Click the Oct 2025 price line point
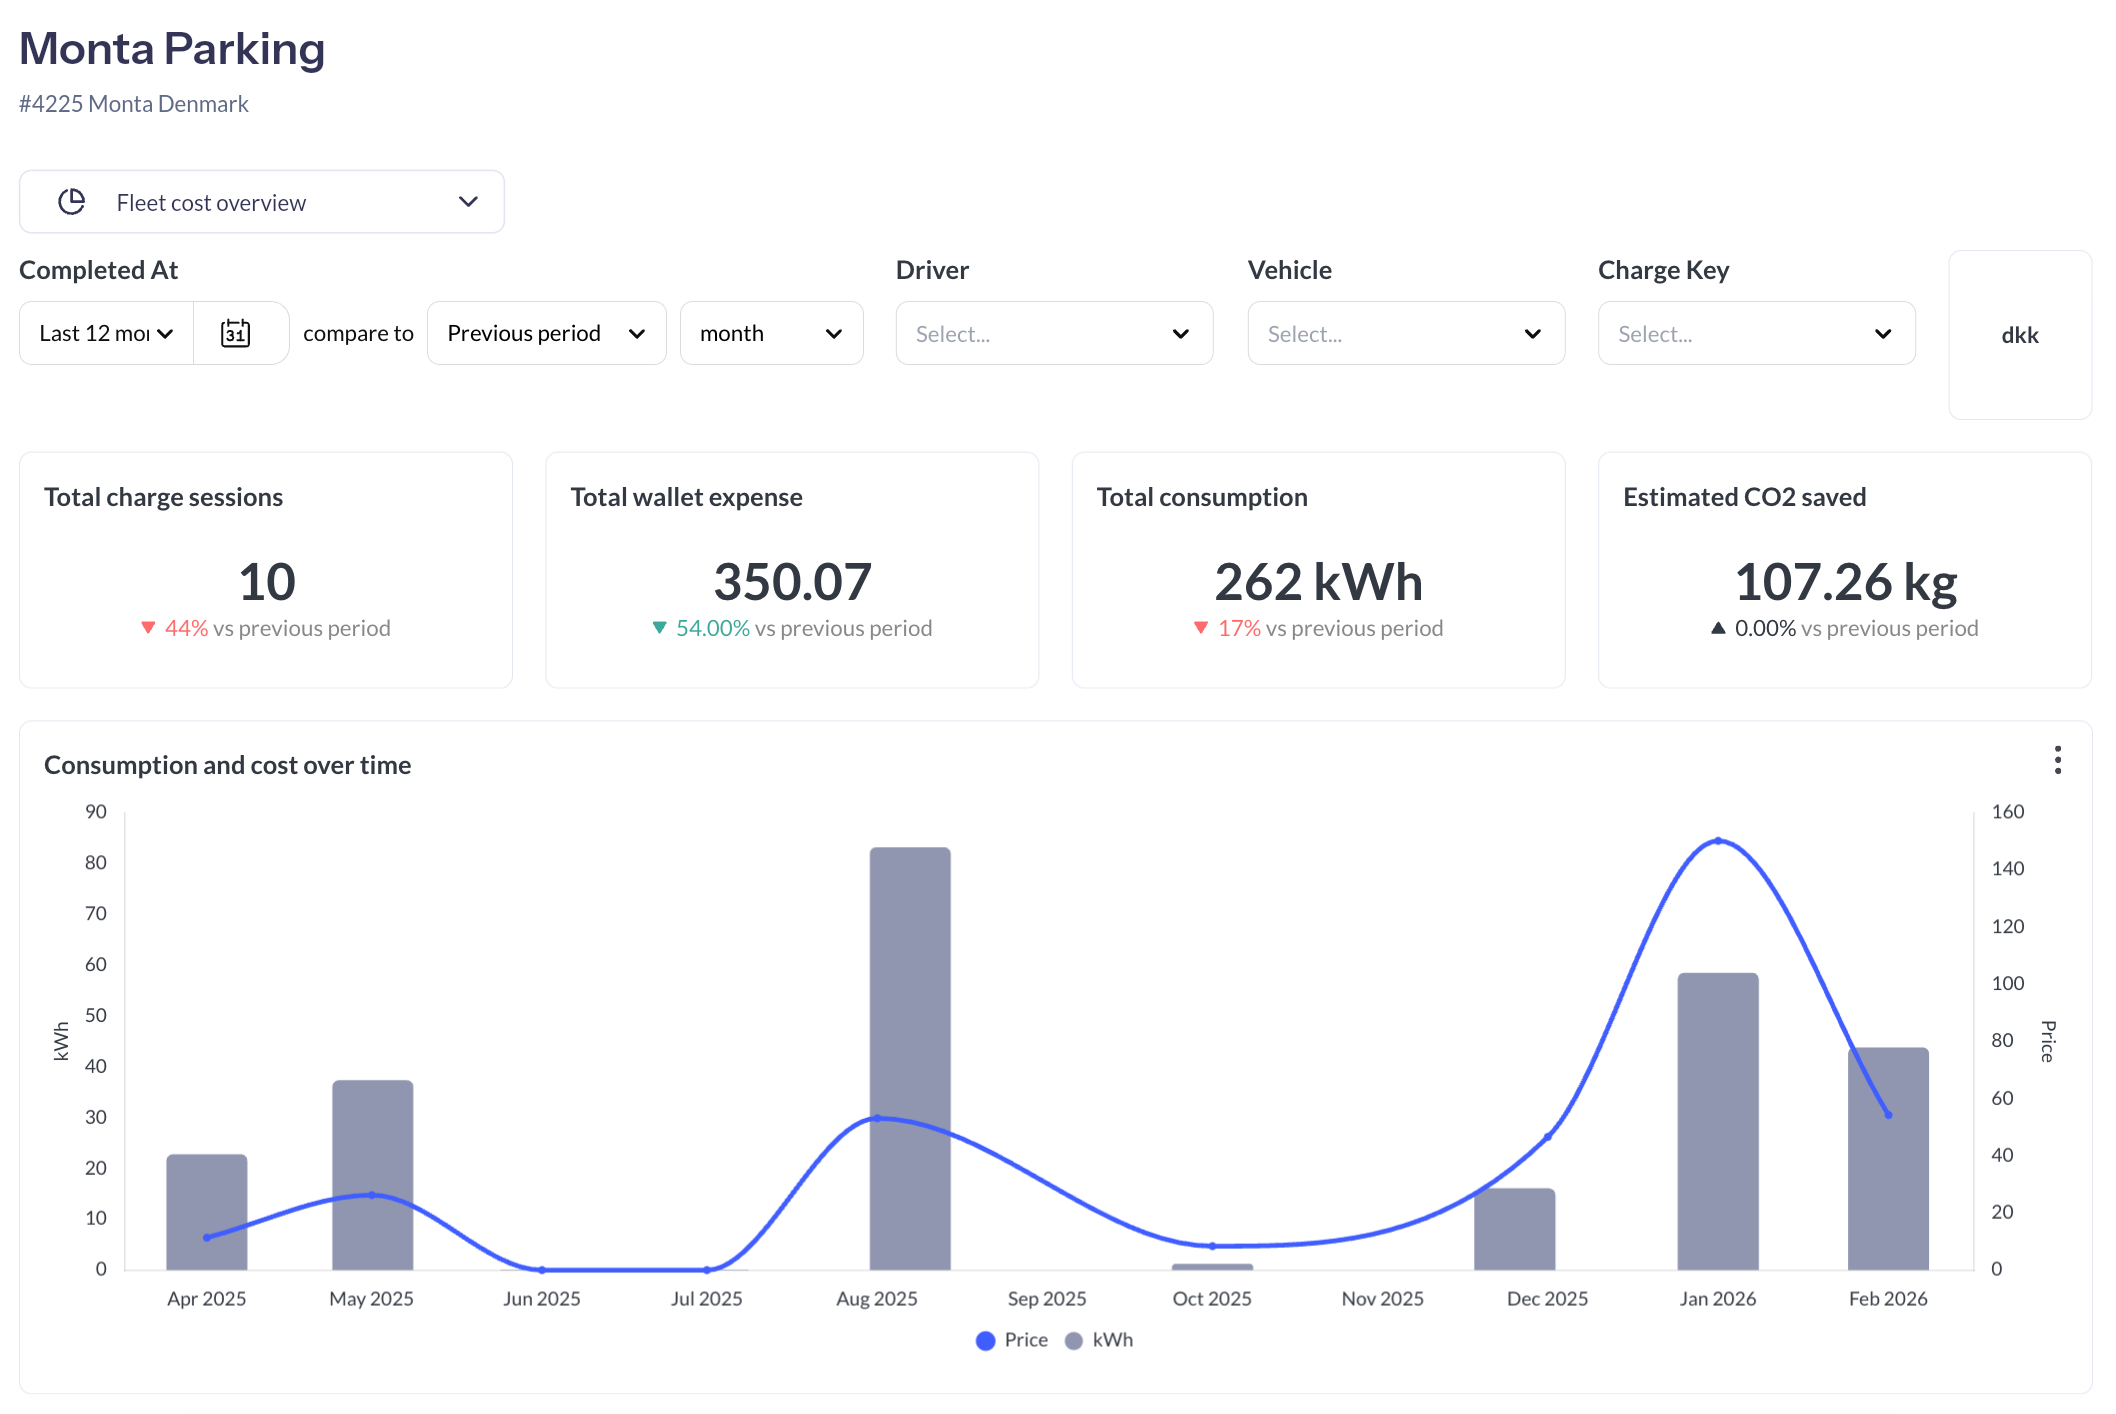 [1212, 1246]
